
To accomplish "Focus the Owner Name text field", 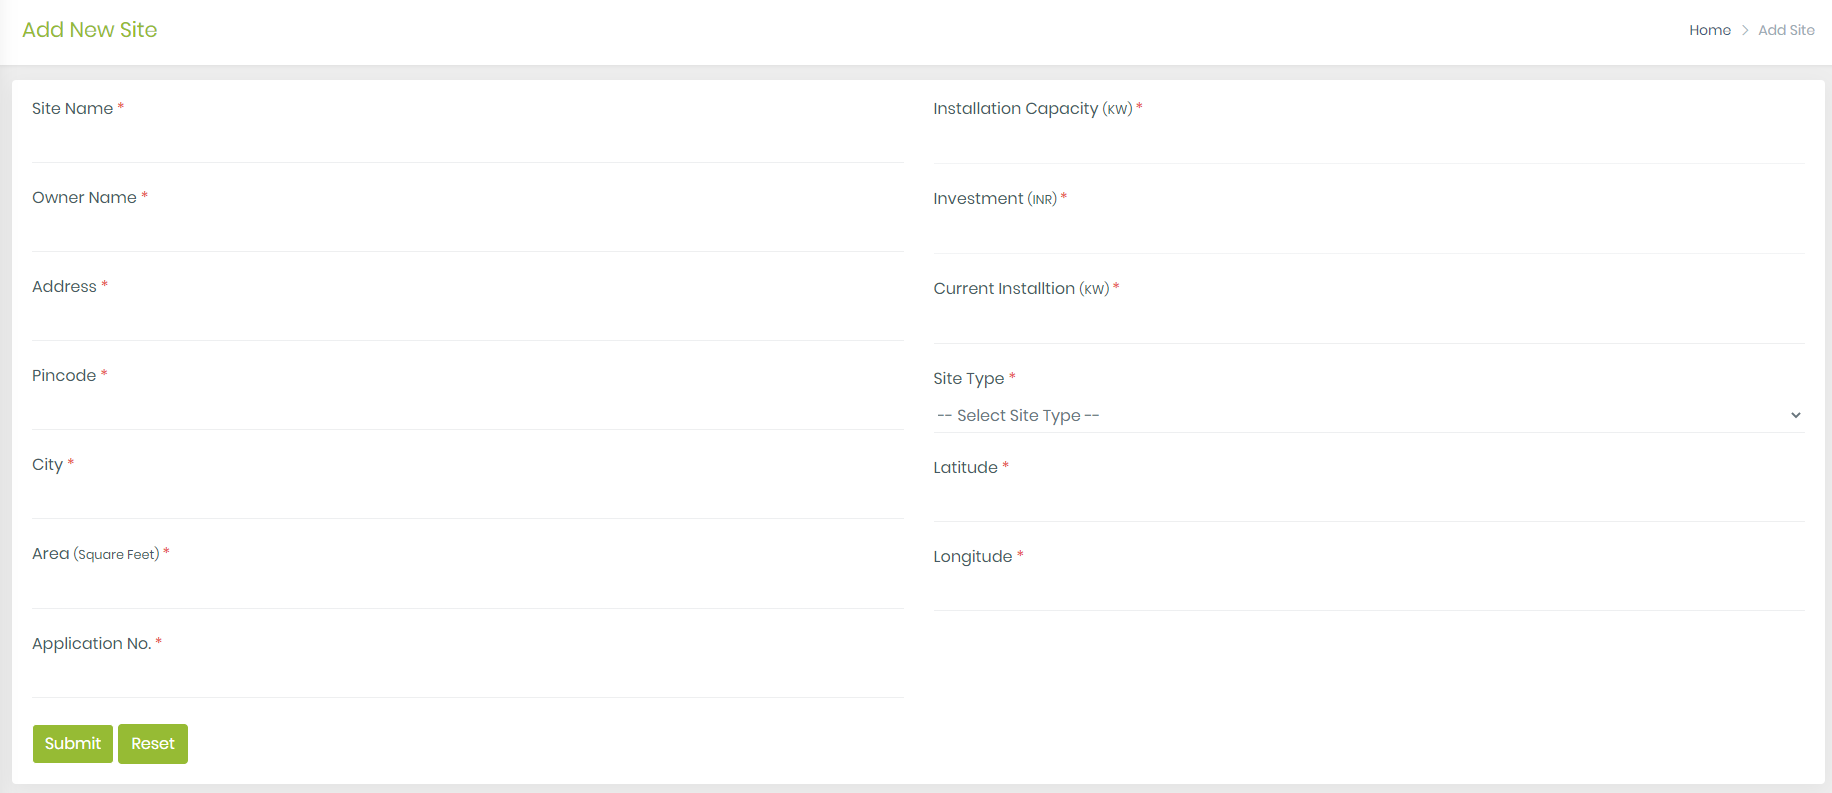I will (467, 232).
